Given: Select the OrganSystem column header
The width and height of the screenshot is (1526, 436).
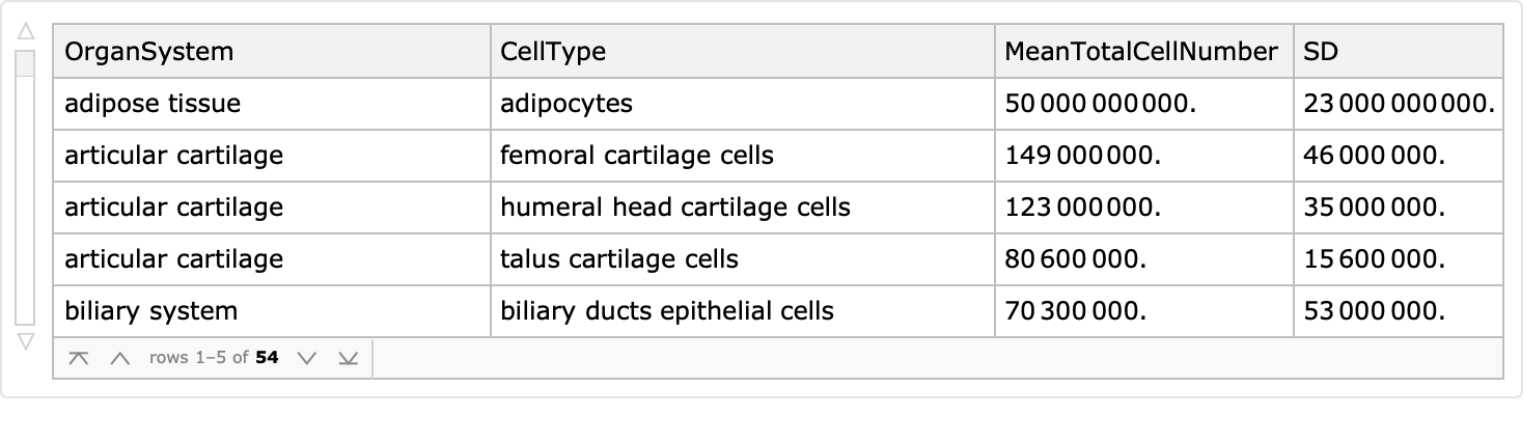Looking at the screenshot, I should click(150, 52).
